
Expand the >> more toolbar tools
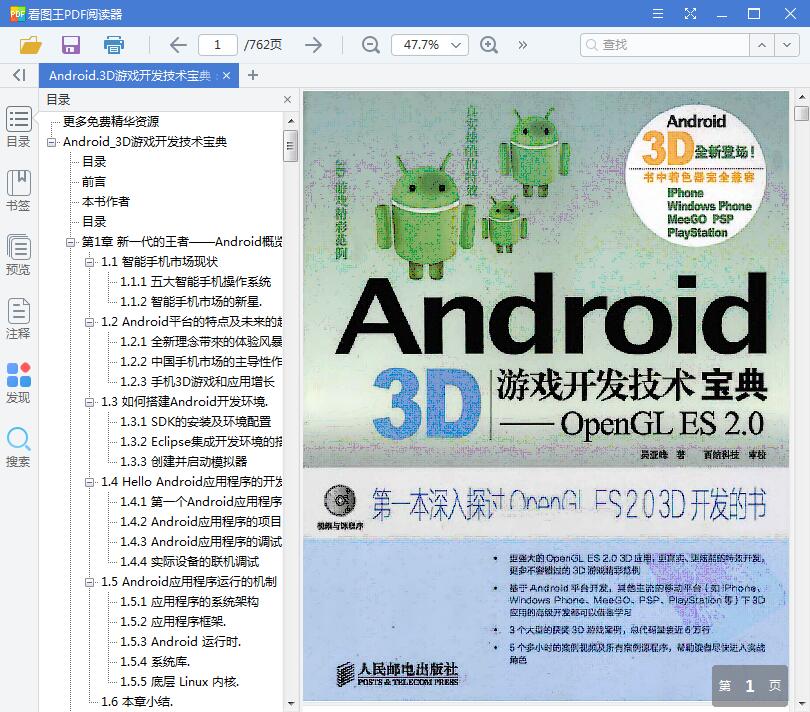pyautogui.click(x=522, y=45)
